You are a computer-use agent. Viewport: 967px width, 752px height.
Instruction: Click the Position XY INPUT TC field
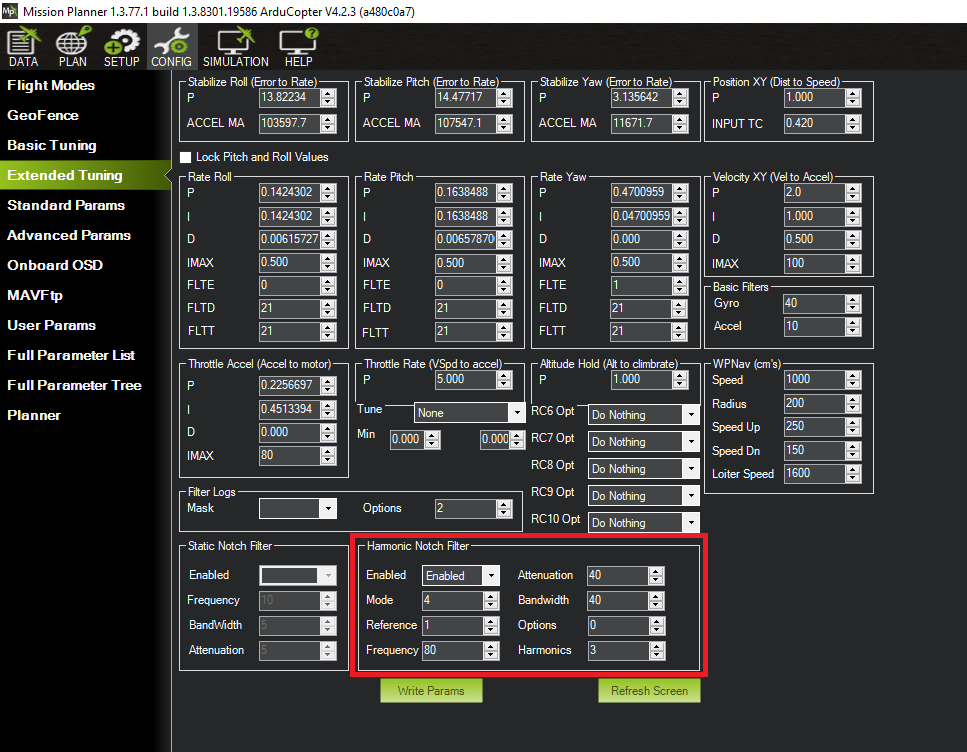[x=814, y=123]
